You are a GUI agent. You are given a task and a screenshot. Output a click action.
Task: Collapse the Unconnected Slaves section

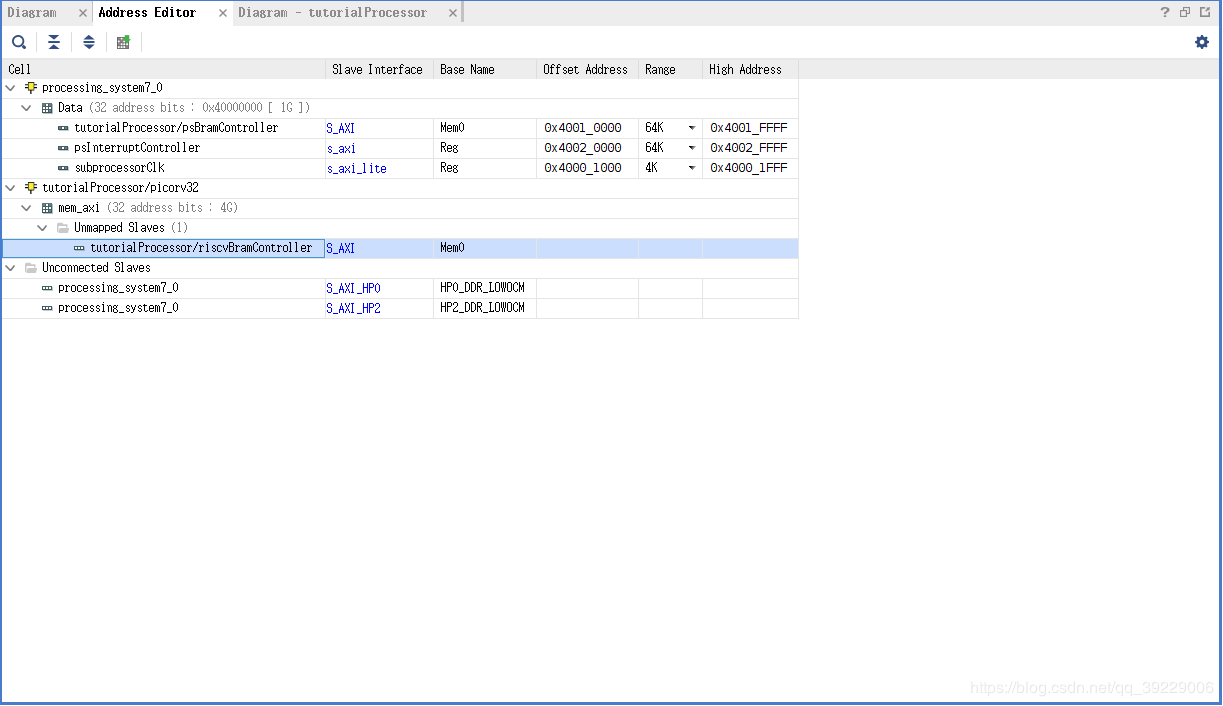click(10, 268)
